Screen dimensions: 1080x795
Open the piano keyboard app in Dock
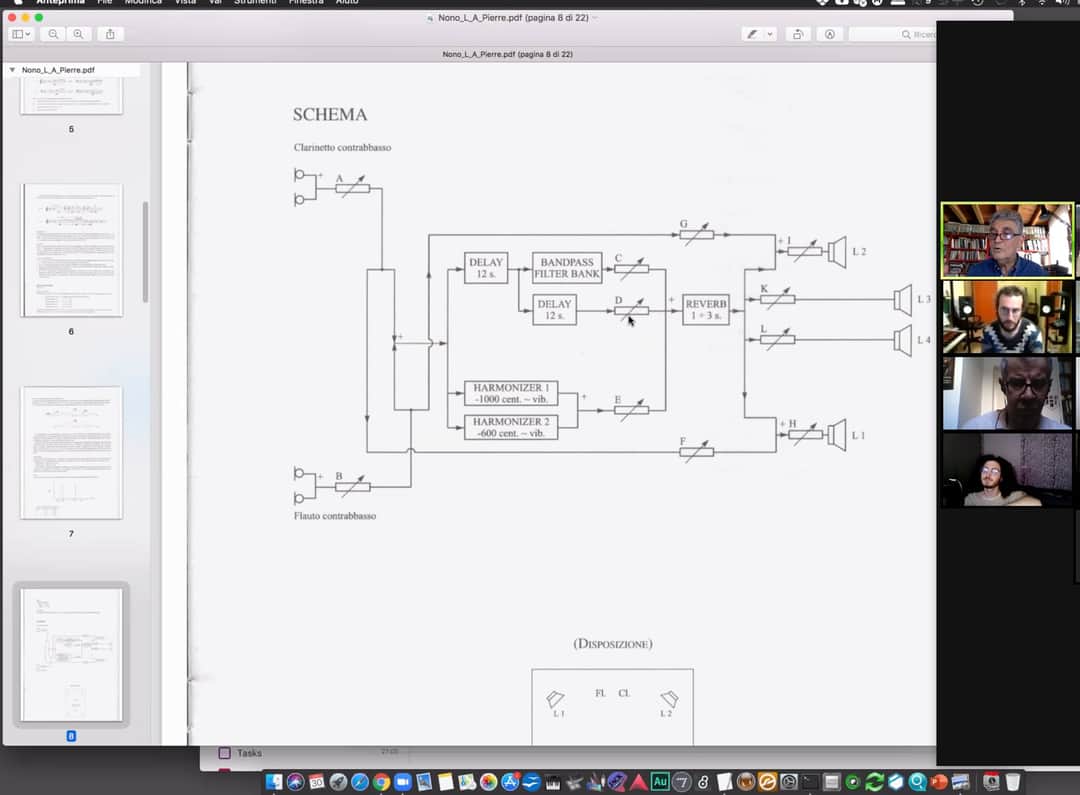(x=552, y=781)
